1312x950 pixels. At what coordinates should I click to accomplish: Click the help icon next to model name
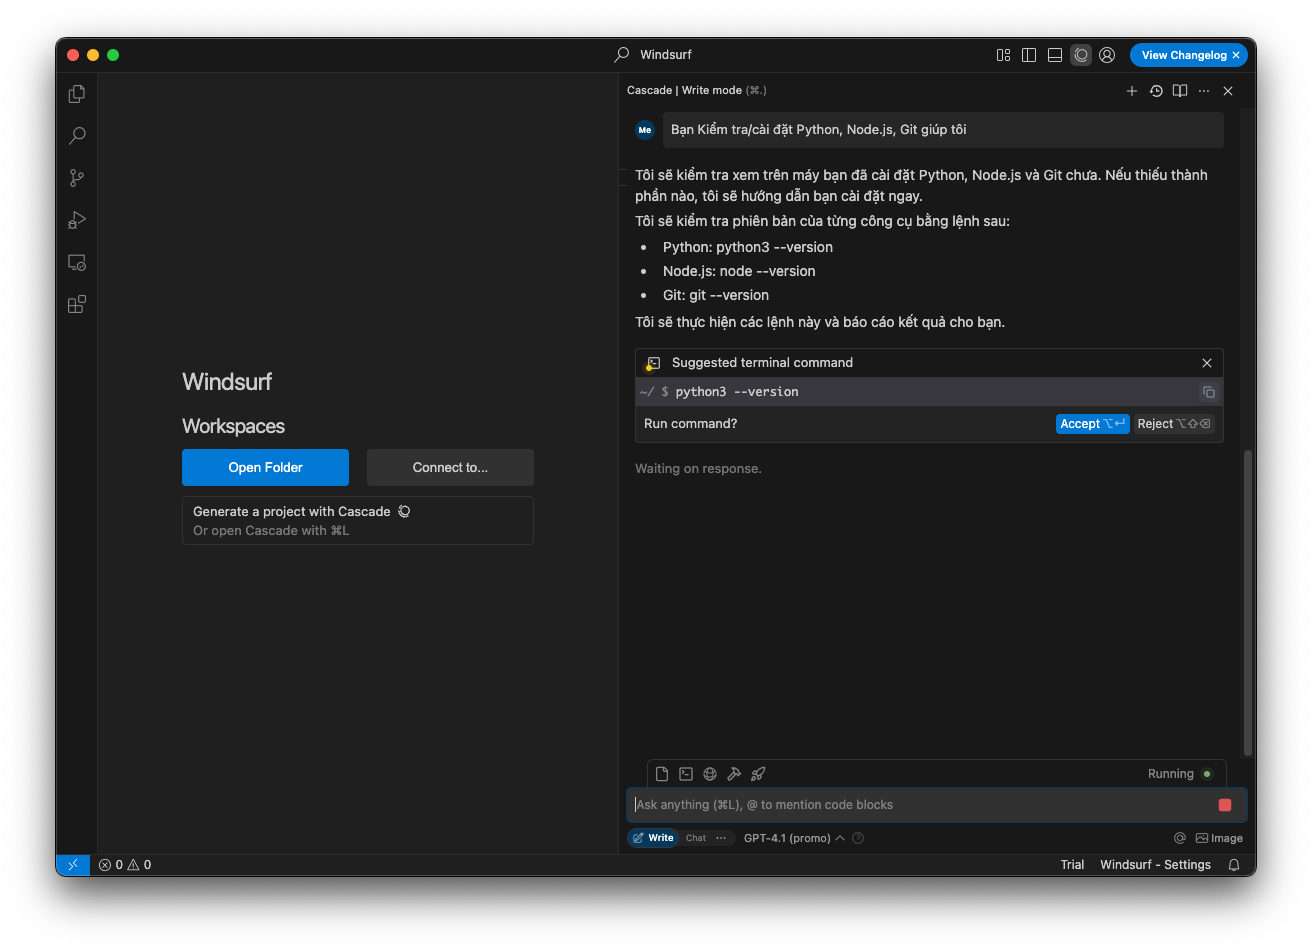click(x=858, y=838)
